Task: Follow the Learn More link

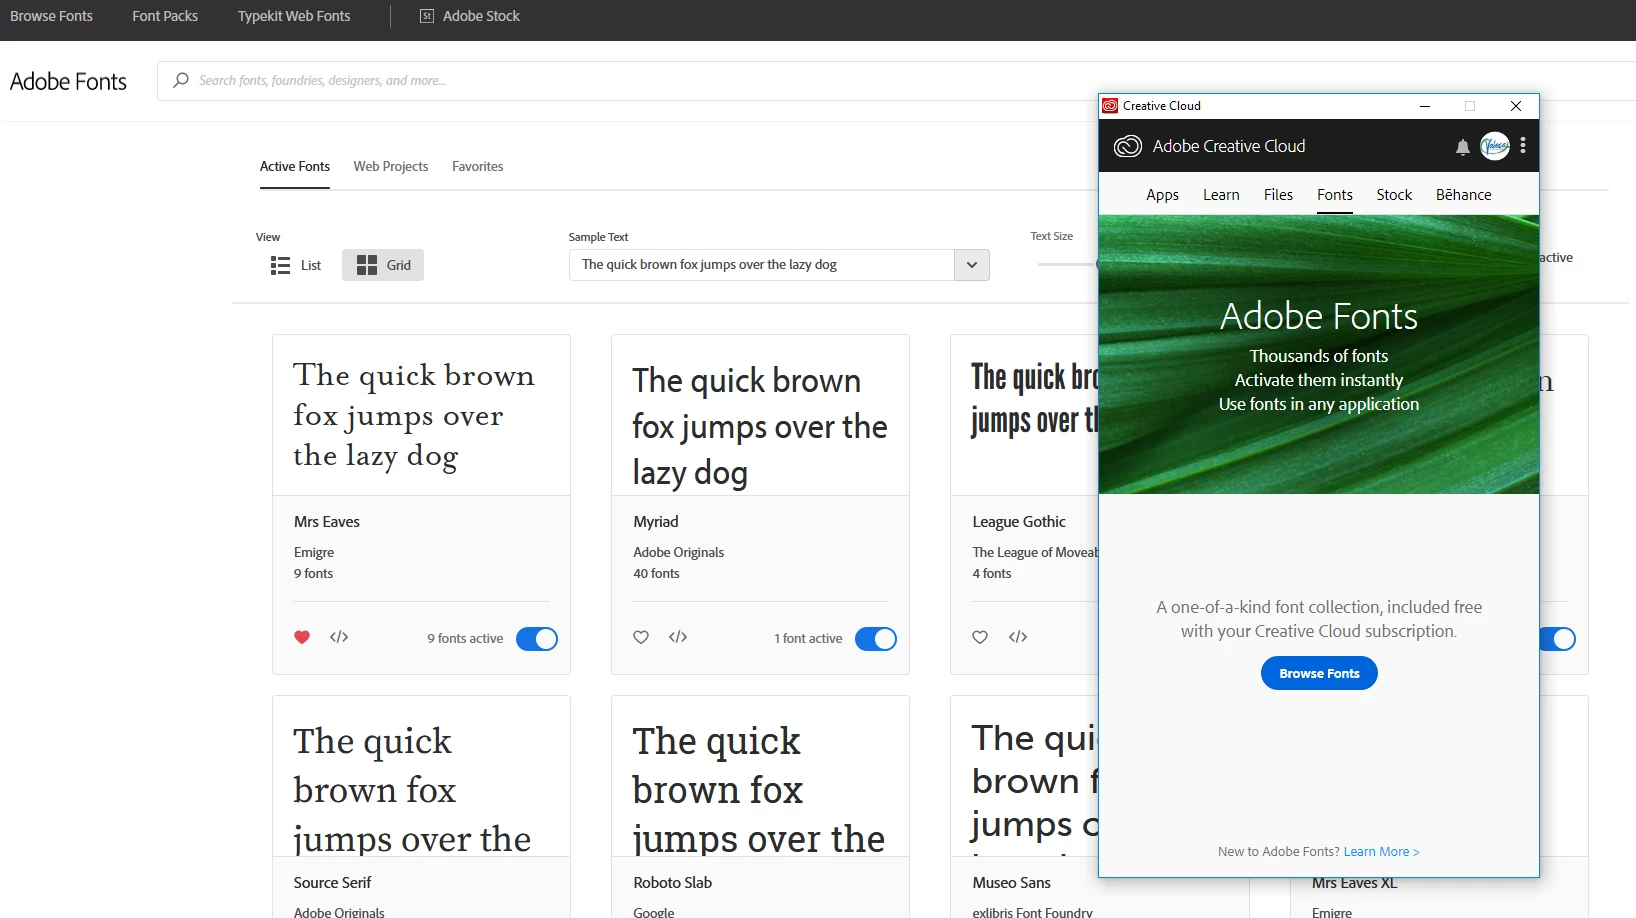Action: coord(1381,852)
